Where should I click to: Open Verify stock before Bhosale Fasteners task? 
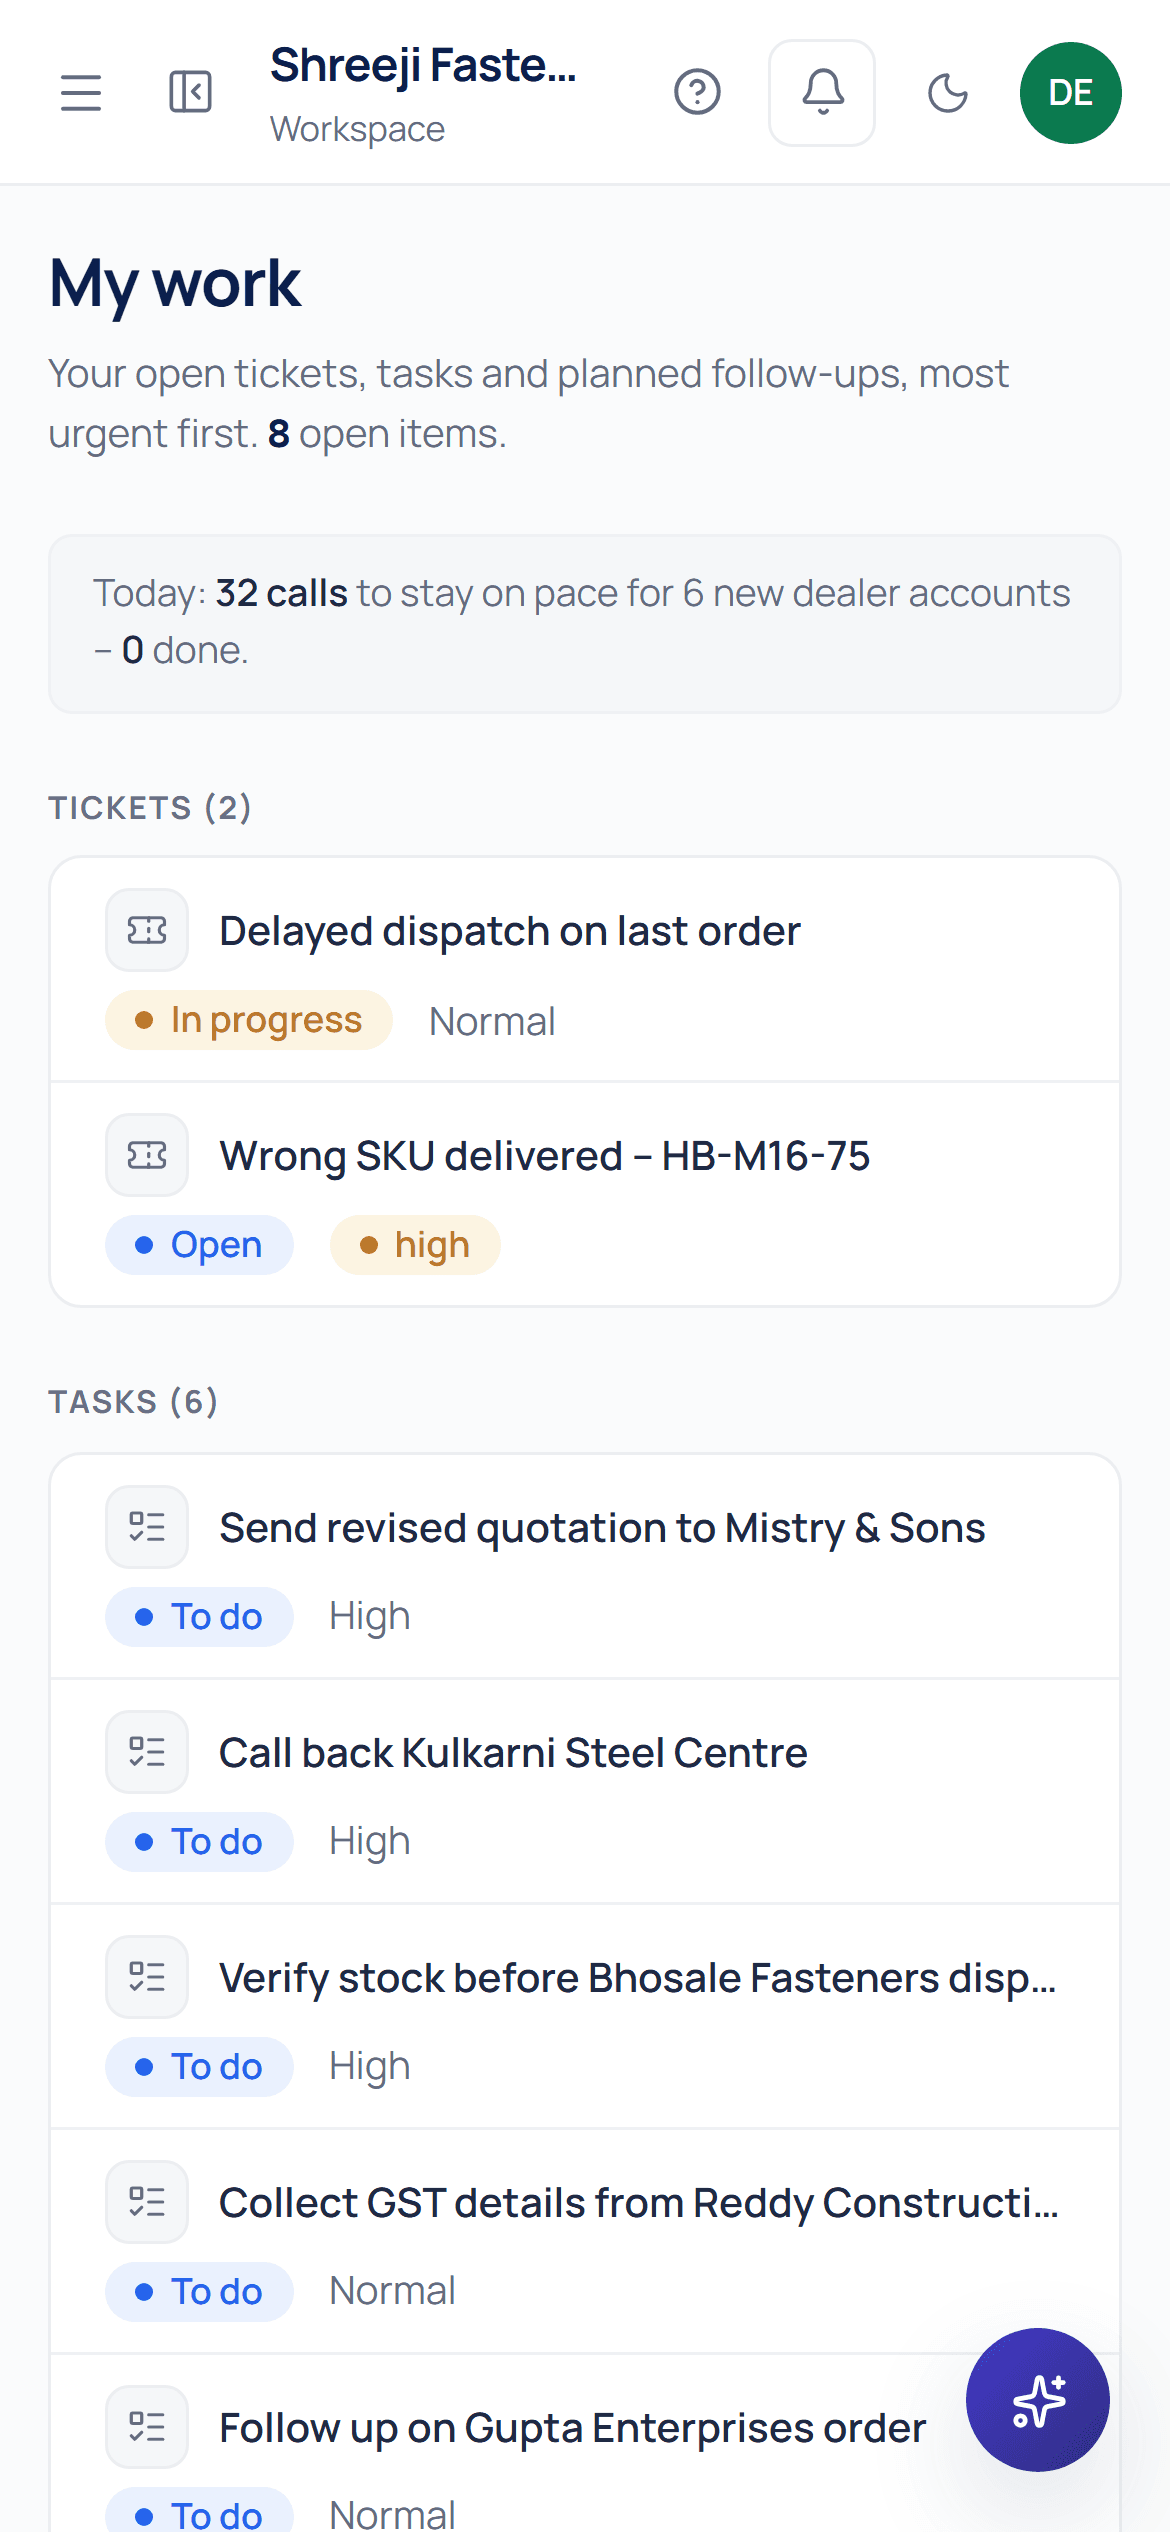point(585,2016)
